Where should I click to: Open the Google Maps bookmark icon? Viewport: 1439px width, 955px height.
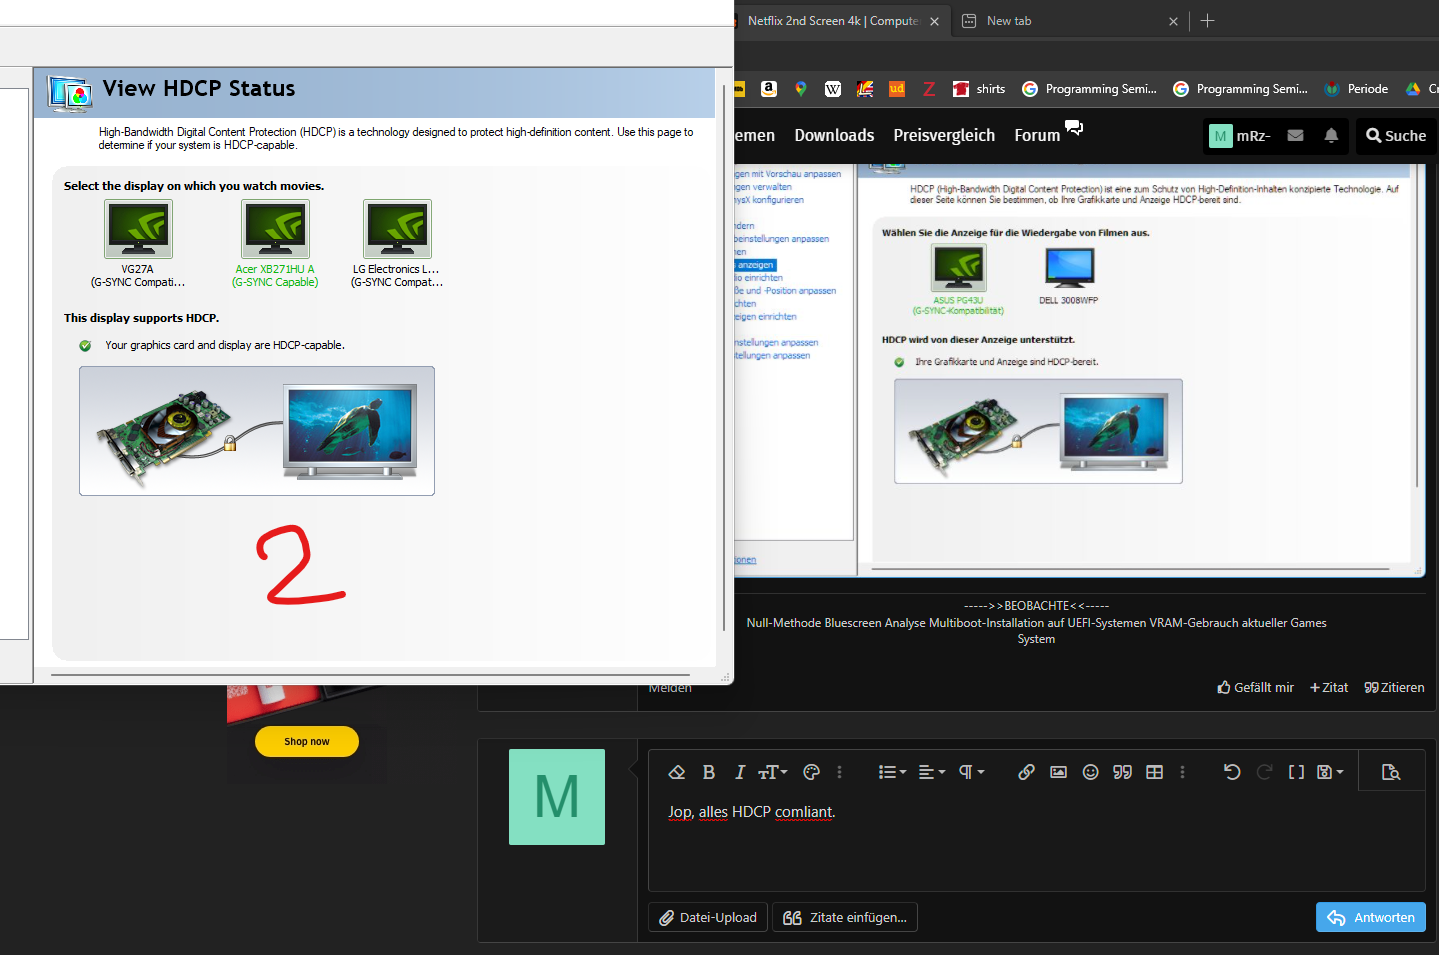(801, 89)
